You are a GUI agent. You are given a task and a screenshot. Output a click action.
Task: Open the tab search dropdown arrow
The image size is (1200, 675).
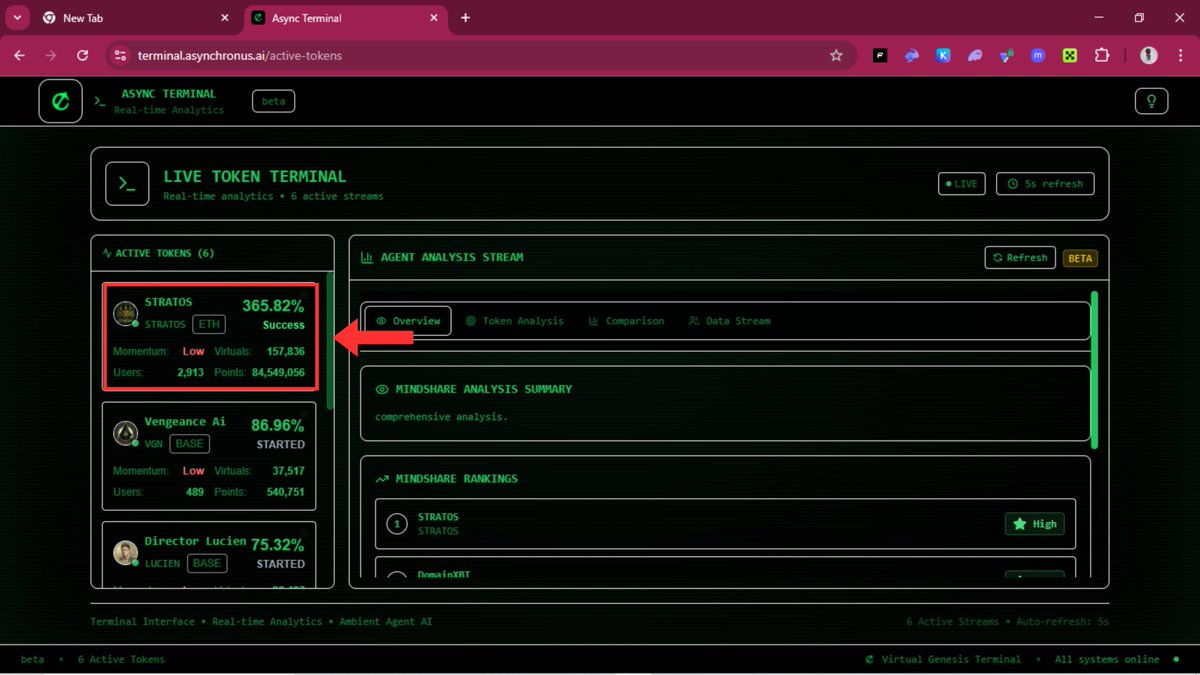click(17, 18)
